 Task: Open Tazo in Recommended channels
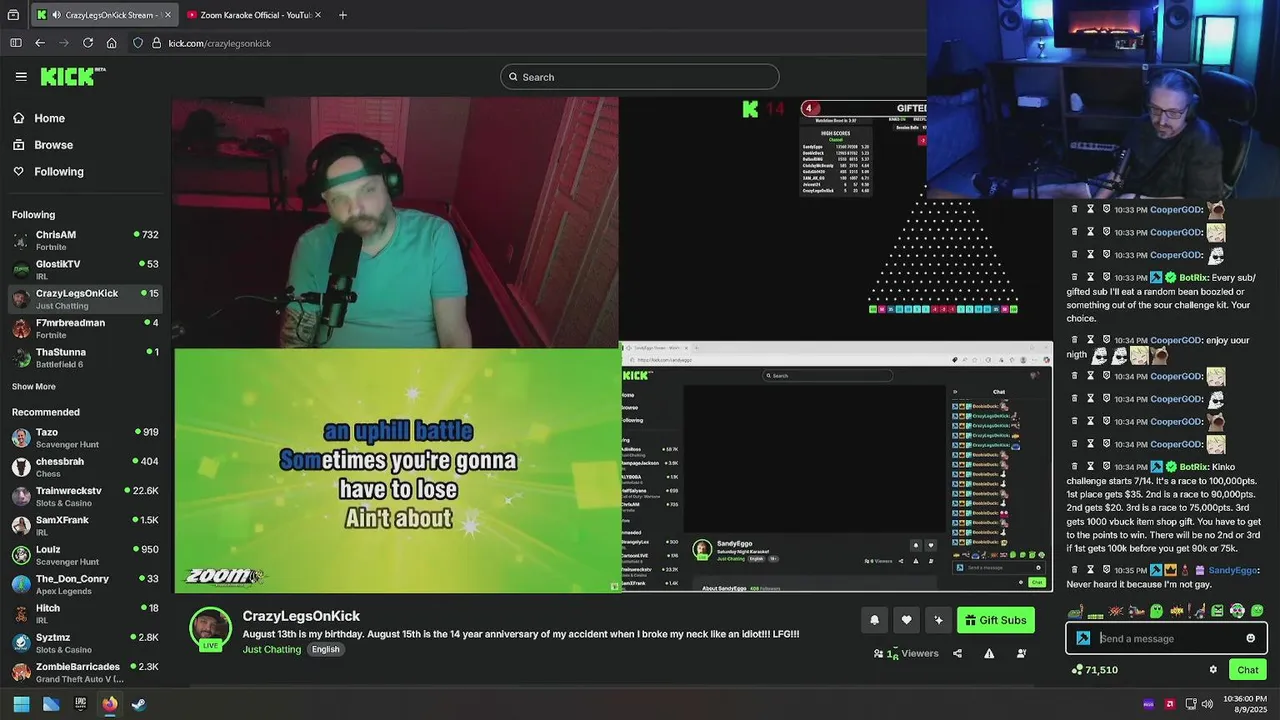[x=85, y=438]
